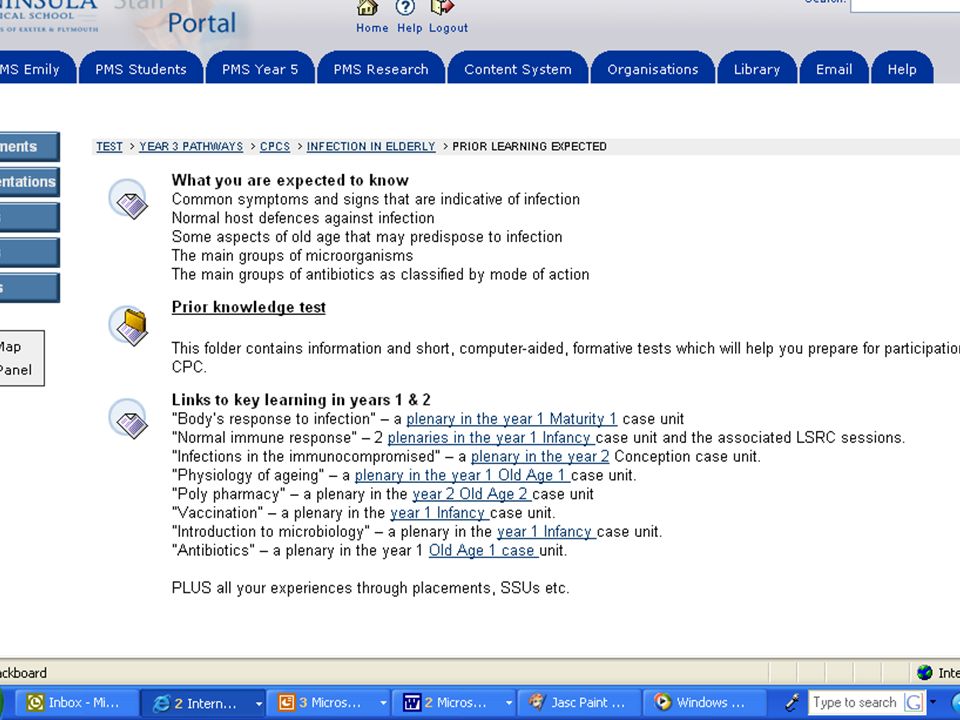Click YEAR 3 PATHWAYS breadcrumb
The image size is (960, 720).
pos(191,146)
